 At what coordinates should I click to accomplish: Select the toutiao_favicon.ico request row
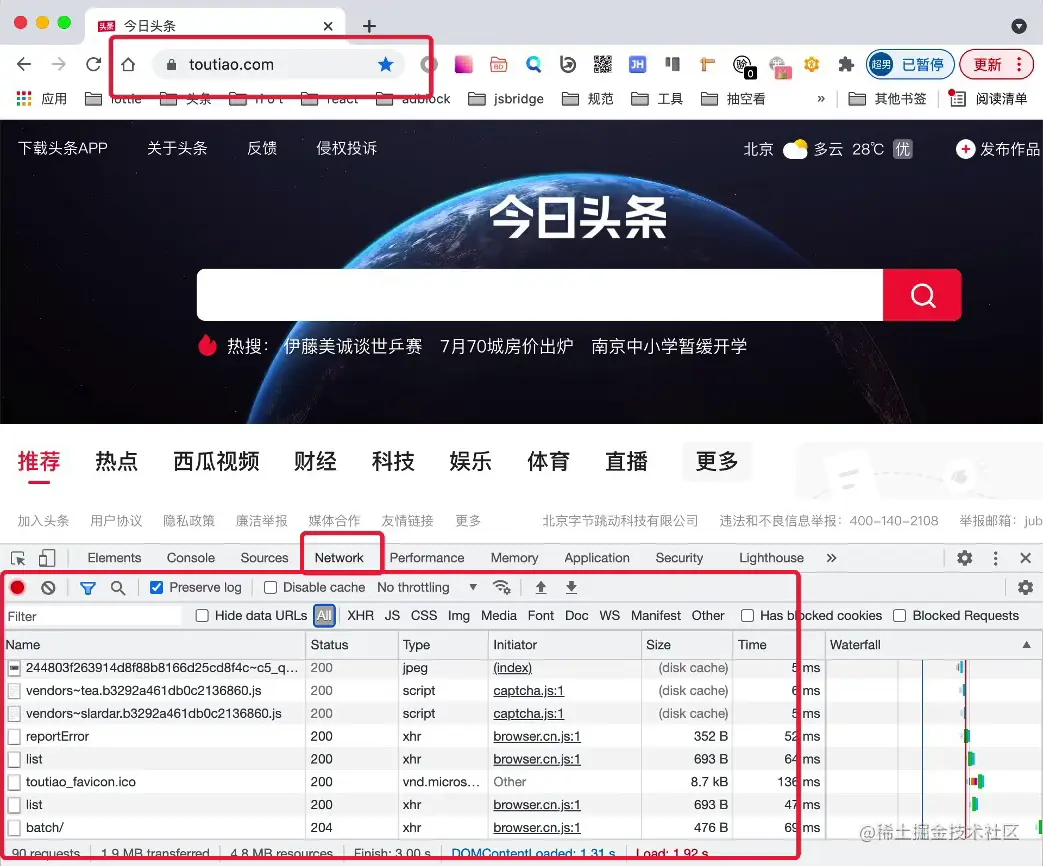coord(412,782)
